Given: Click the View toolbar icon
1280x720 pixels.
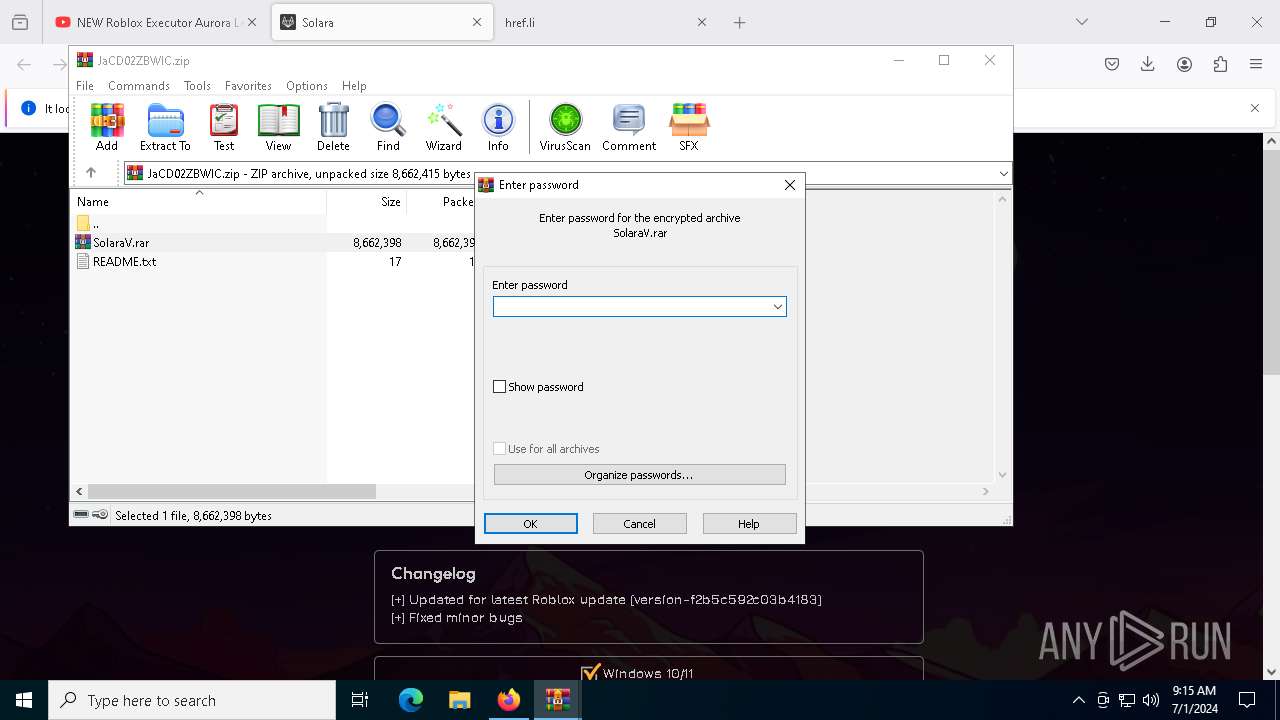Looking at the screenshot, I should [278, 127].
